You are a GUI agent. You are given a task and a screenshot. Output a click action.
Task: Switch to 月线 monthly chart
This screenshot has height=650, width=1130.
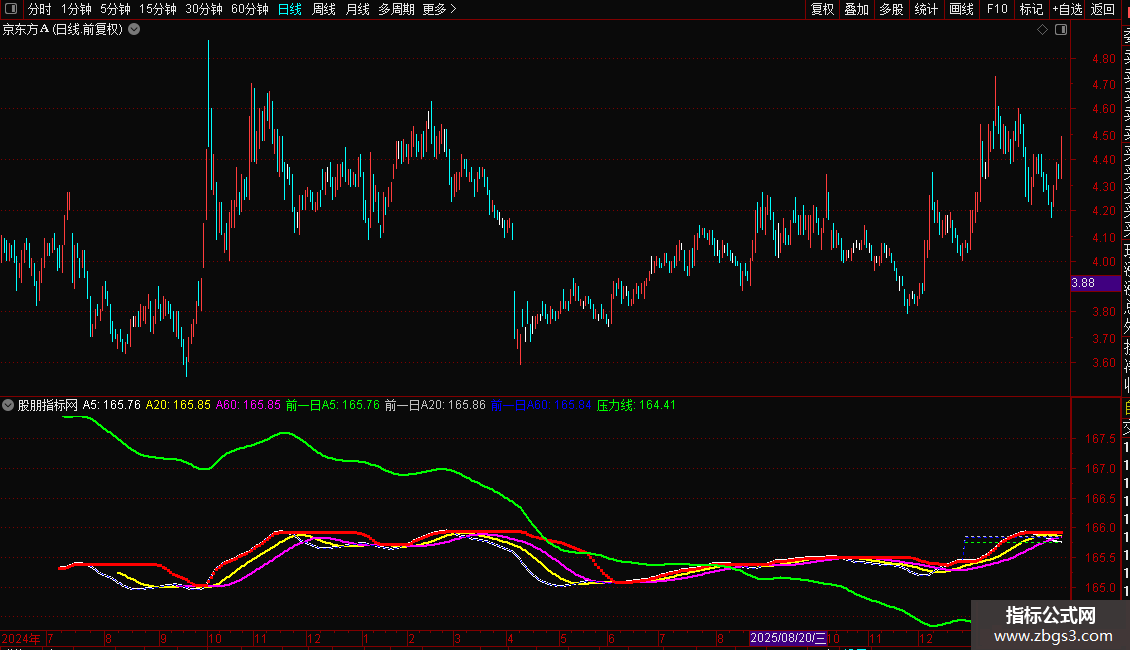[357, 9]
